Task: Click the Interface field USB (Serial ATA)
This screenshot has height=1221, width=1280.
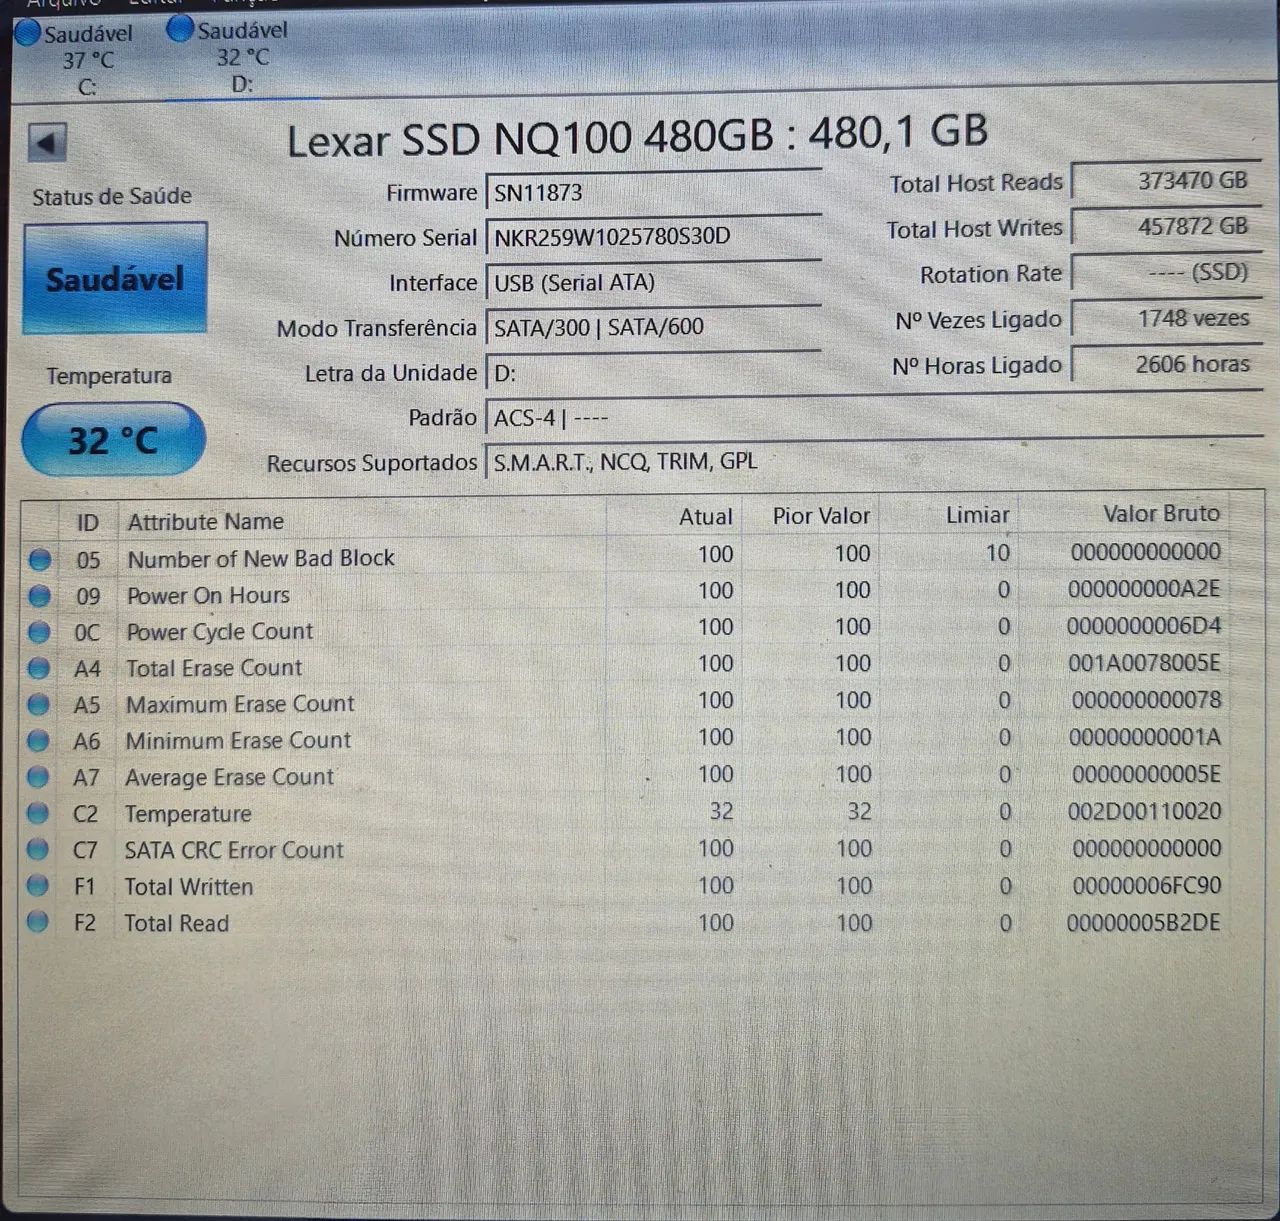Action: (653, 283)
